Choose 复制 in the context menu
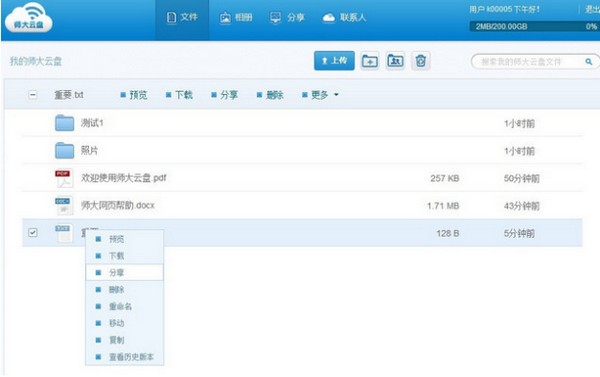Viewport: 600px width, 377px height. 125,340
